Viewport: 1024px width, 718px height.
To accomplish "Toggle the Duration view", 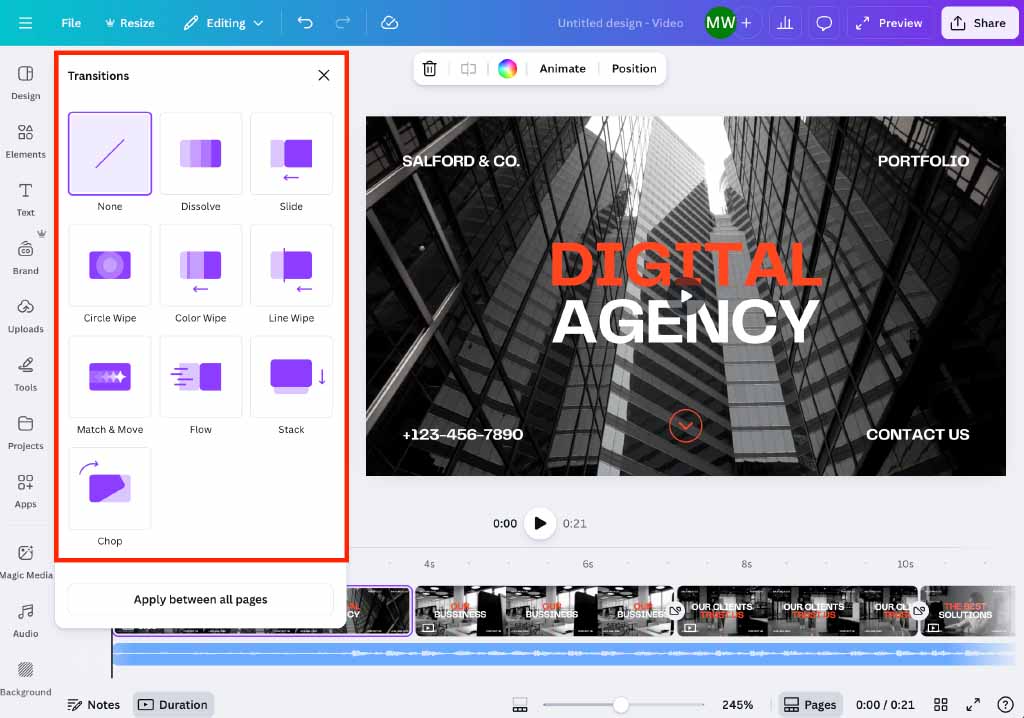I will pyautogui.click(x=173, y=704).
